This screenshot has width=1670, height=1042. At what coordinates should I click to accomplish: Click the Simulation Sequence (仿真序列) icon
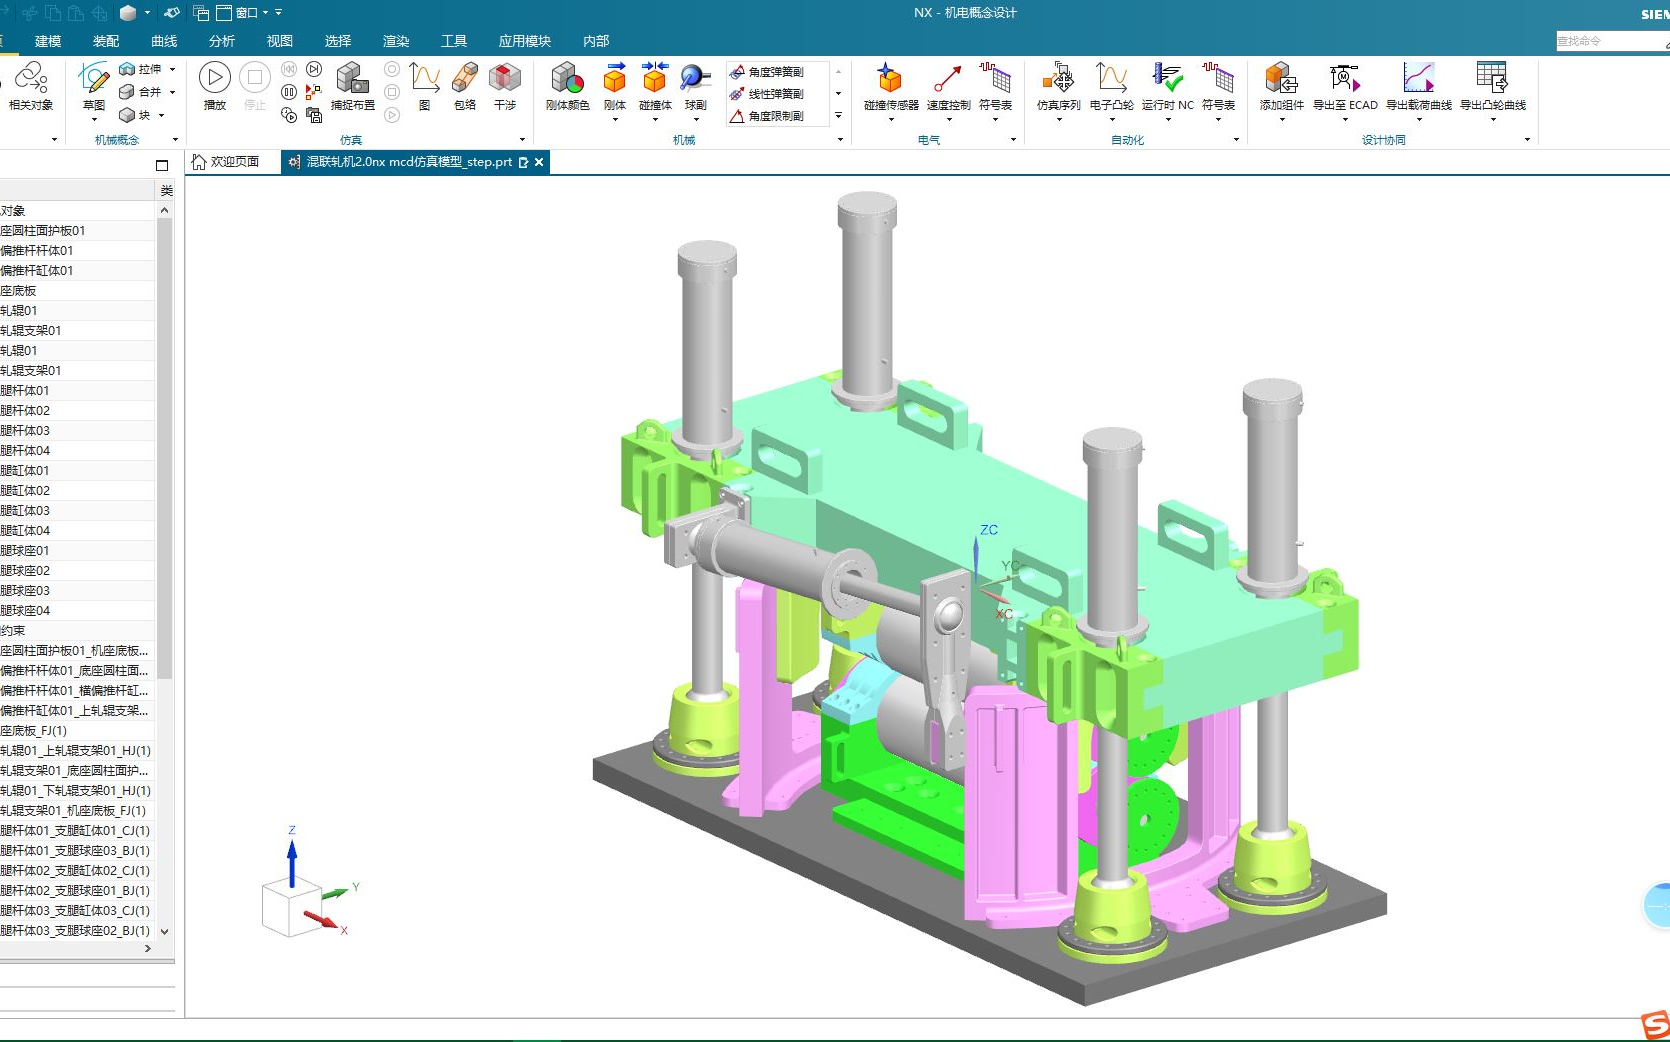coord(1058,78)
